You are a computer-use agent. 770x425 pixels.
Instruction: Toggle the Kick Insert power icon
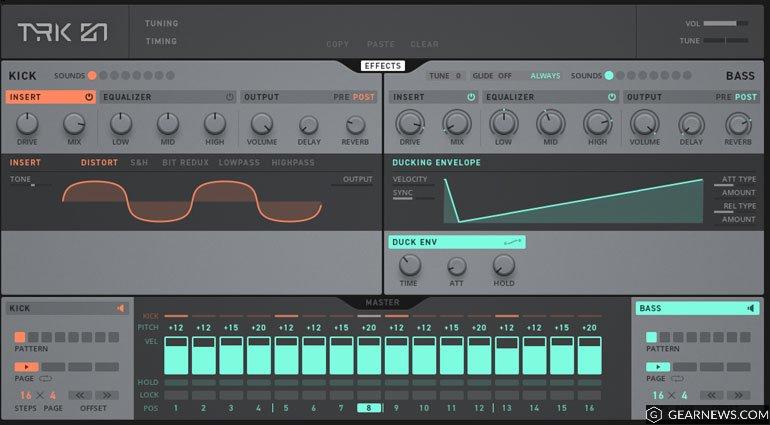tap(89, 97)
